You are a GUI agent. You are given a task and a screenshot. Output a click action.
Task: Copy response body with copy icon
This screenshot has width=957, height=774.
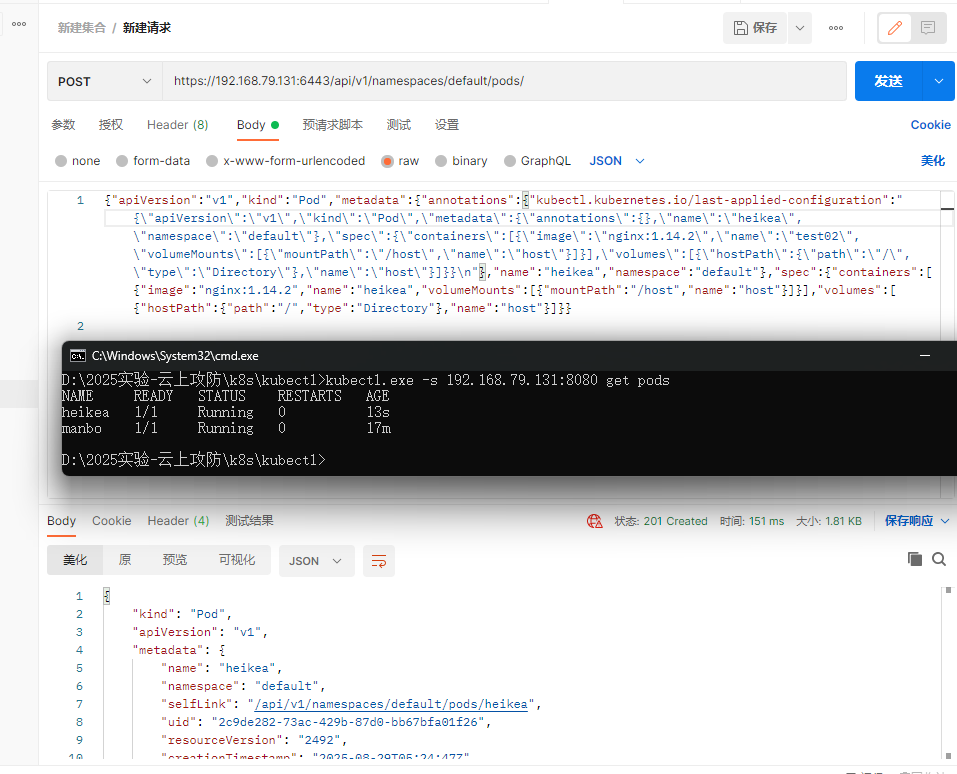[x=914, y=559]
